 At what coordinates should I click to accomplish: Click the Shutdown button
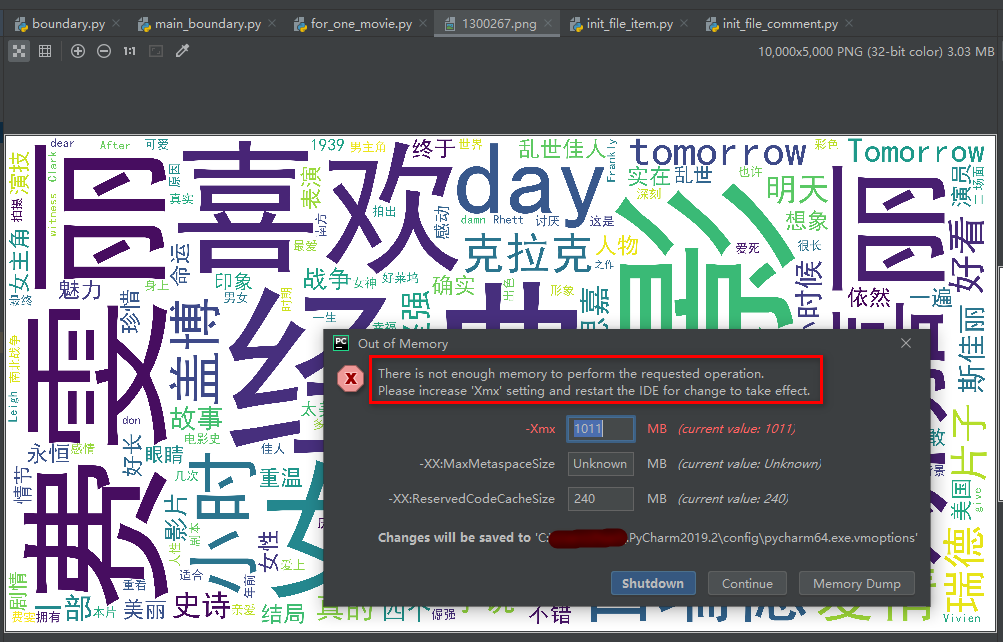click(x=653, y=583)
